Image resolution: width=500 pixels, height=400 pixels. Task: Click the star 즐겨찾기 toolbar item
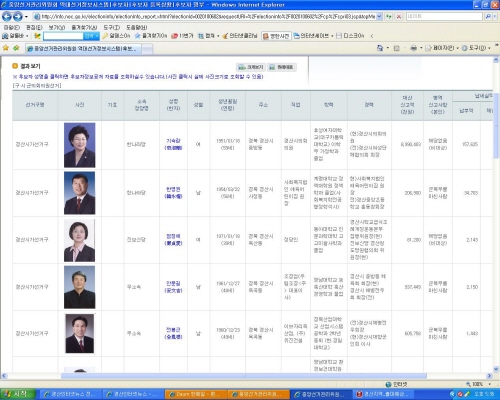click(x=150, y=36)
